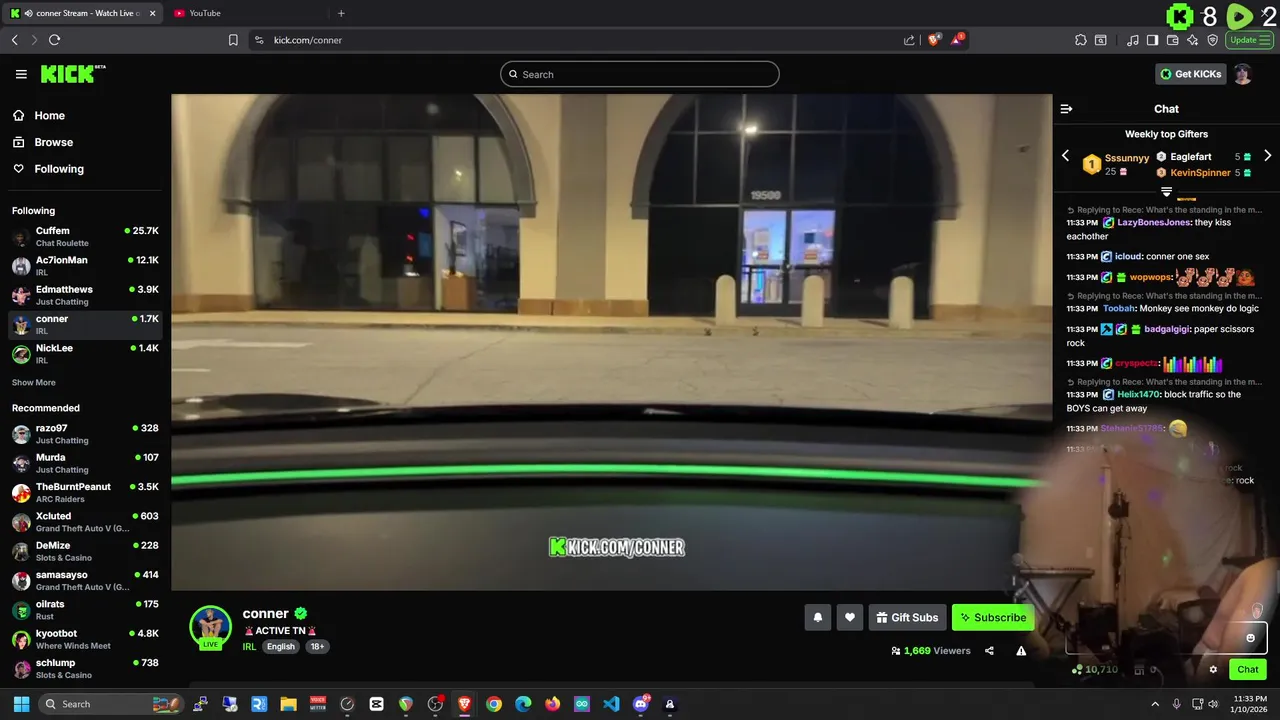The height and width of the screenshot is (720, 1280).
Task: Focus the Kick search field
Action: click(640, 74)
